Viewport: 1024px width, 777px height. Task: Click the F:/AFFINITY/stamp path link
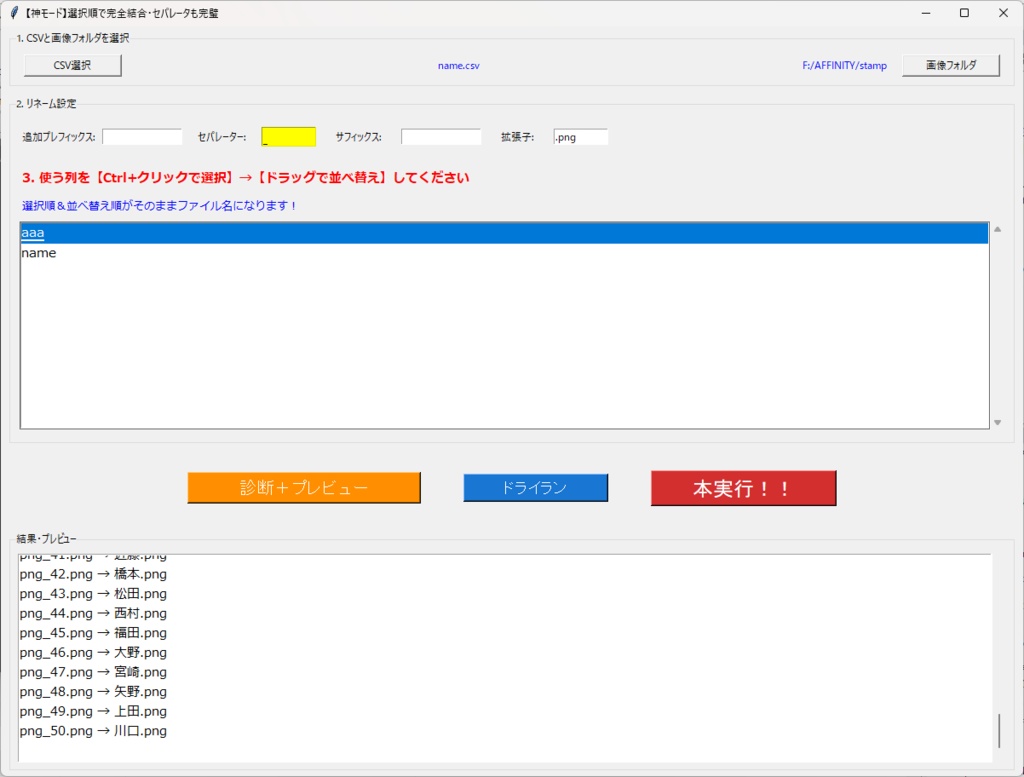coord(843,64)
